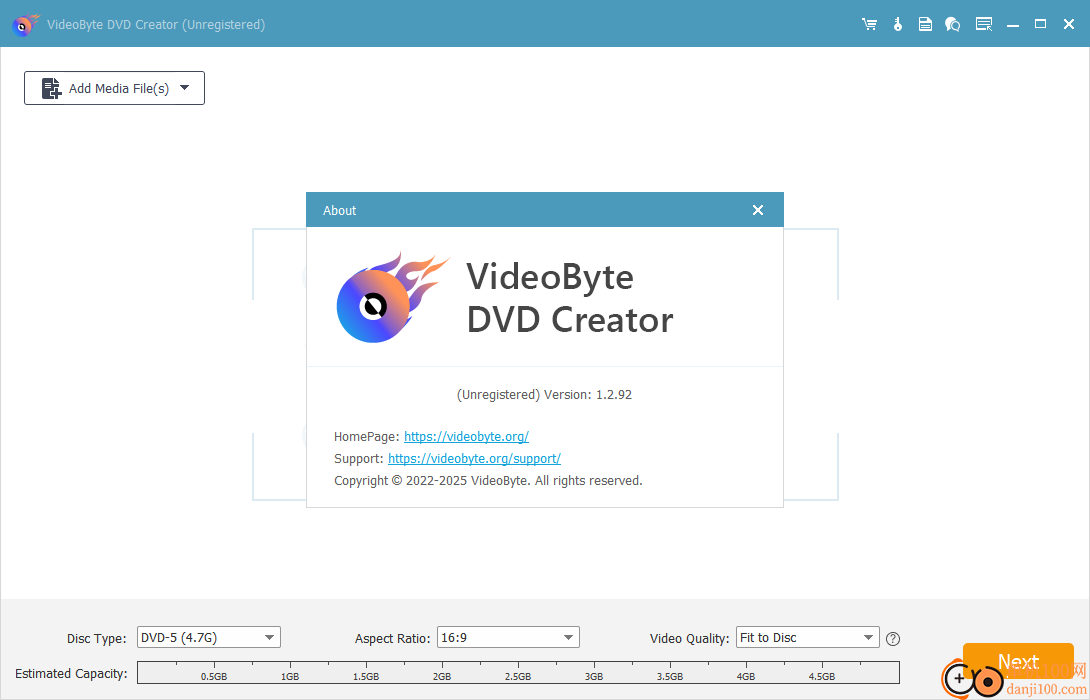Click the Copyright 2022-2025 VideoByte text
Image resolution: width=1090 pixels, height=700 pixels.
488,481
